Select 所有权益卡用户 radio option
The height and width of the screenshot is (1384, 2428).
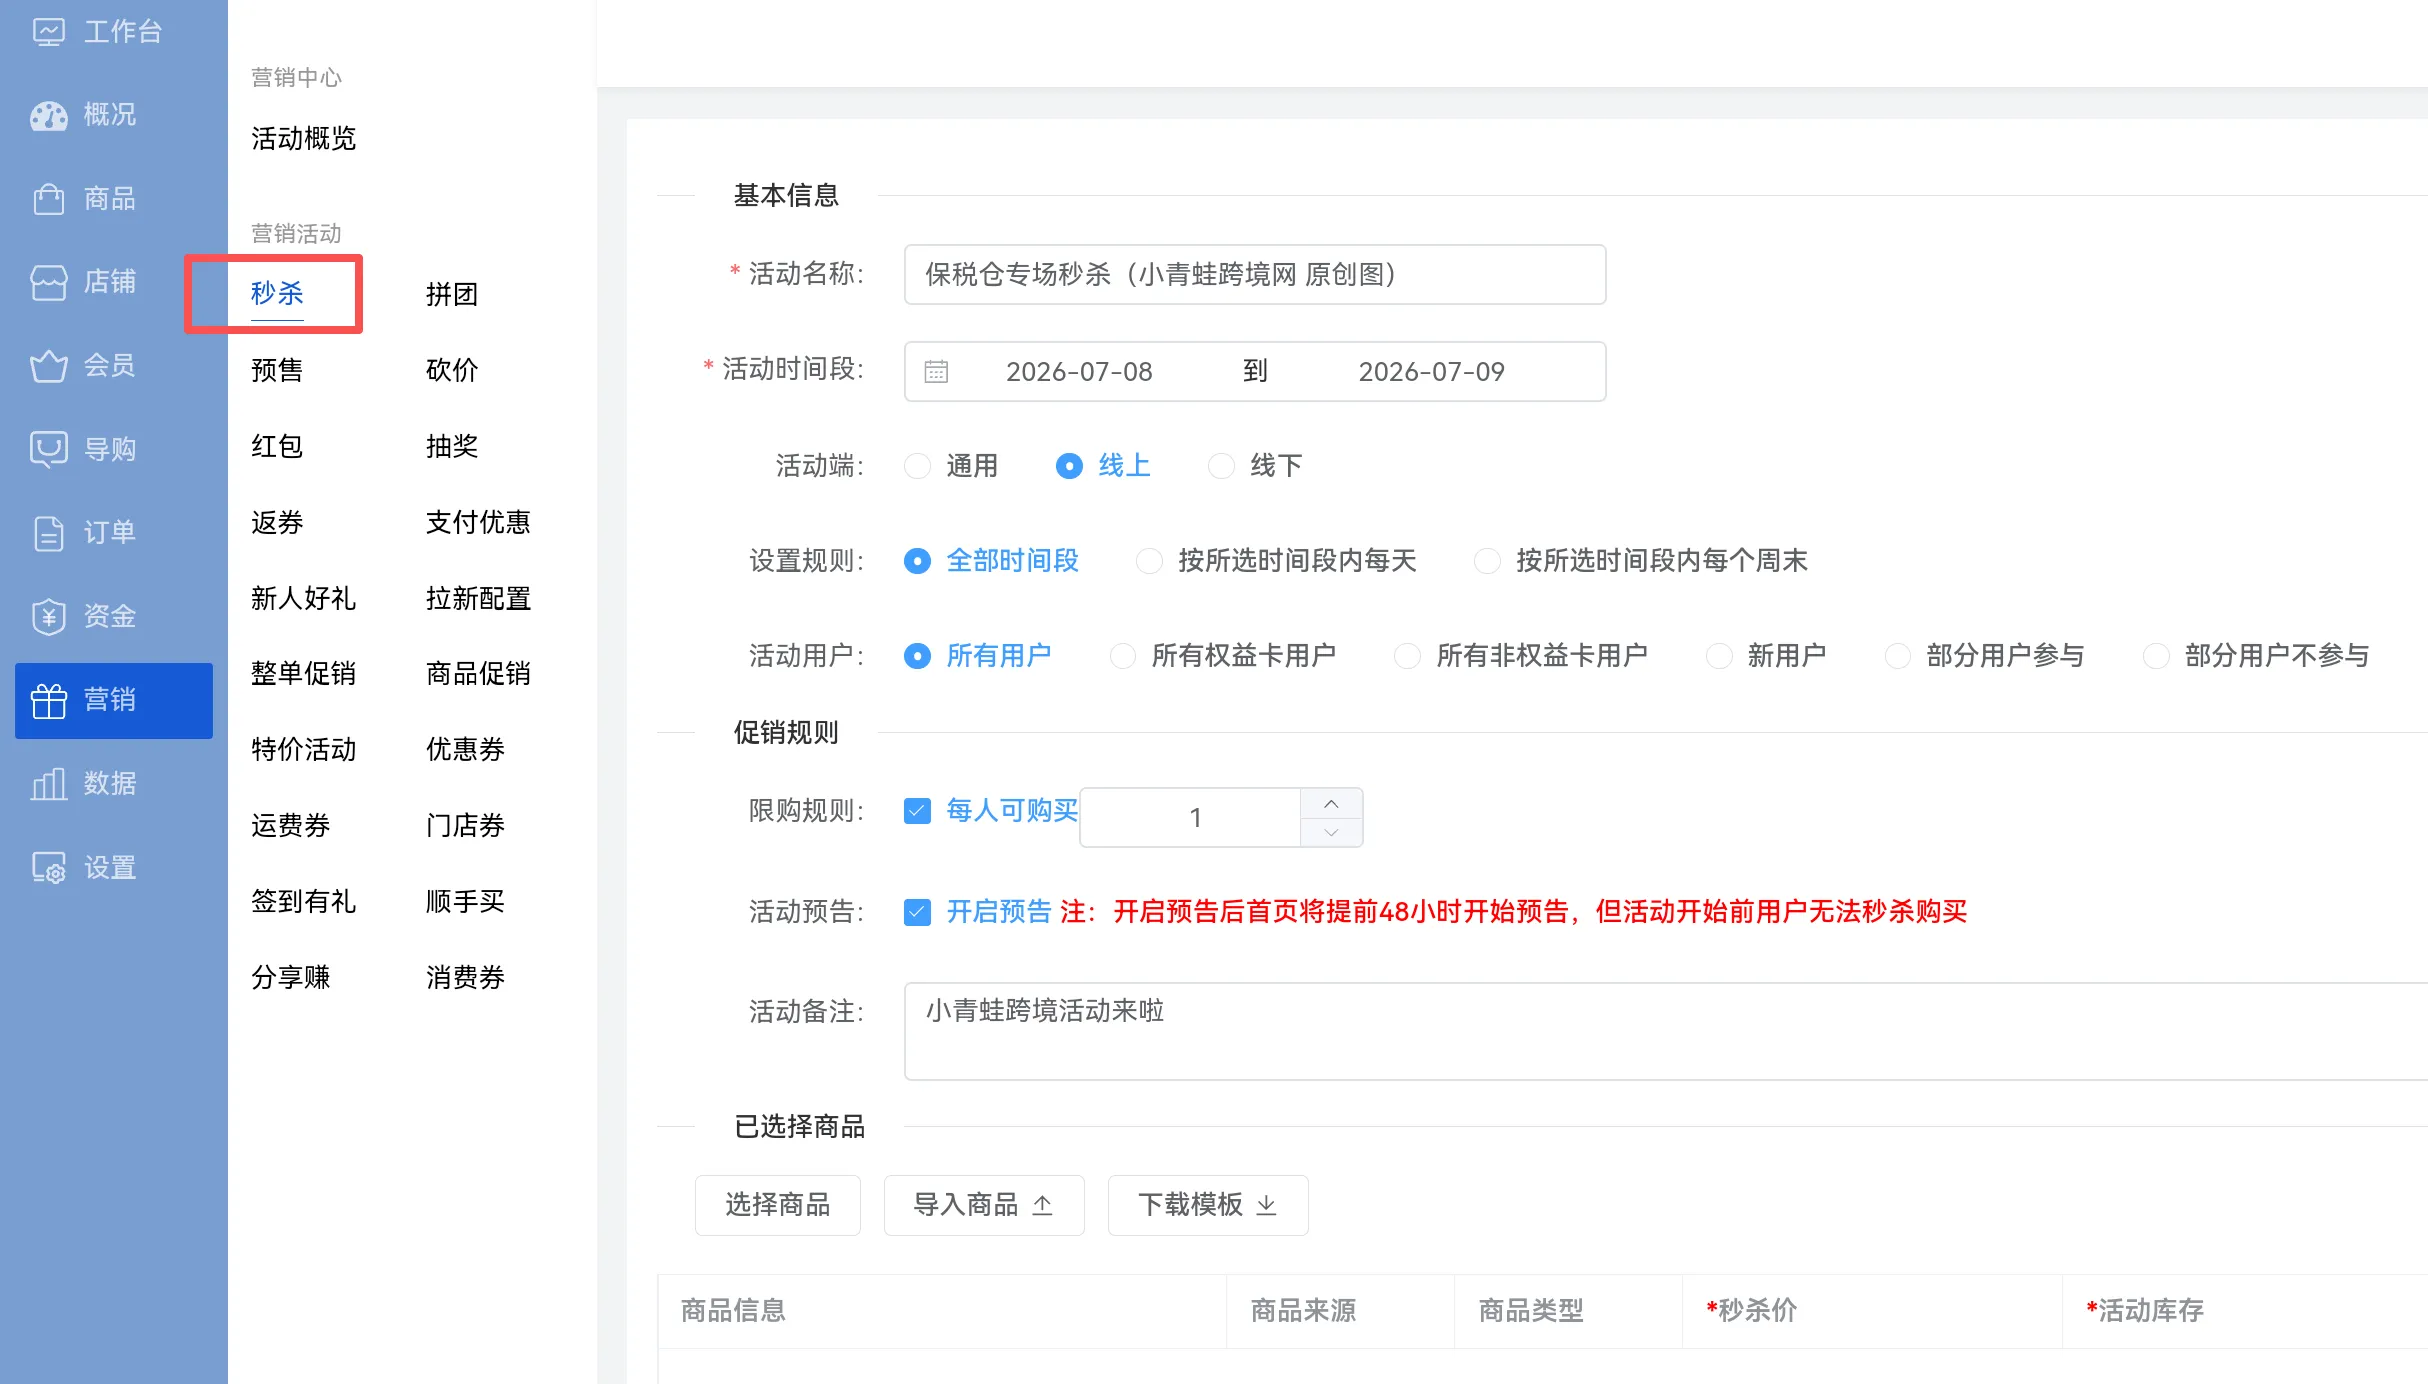(1123, 656)
